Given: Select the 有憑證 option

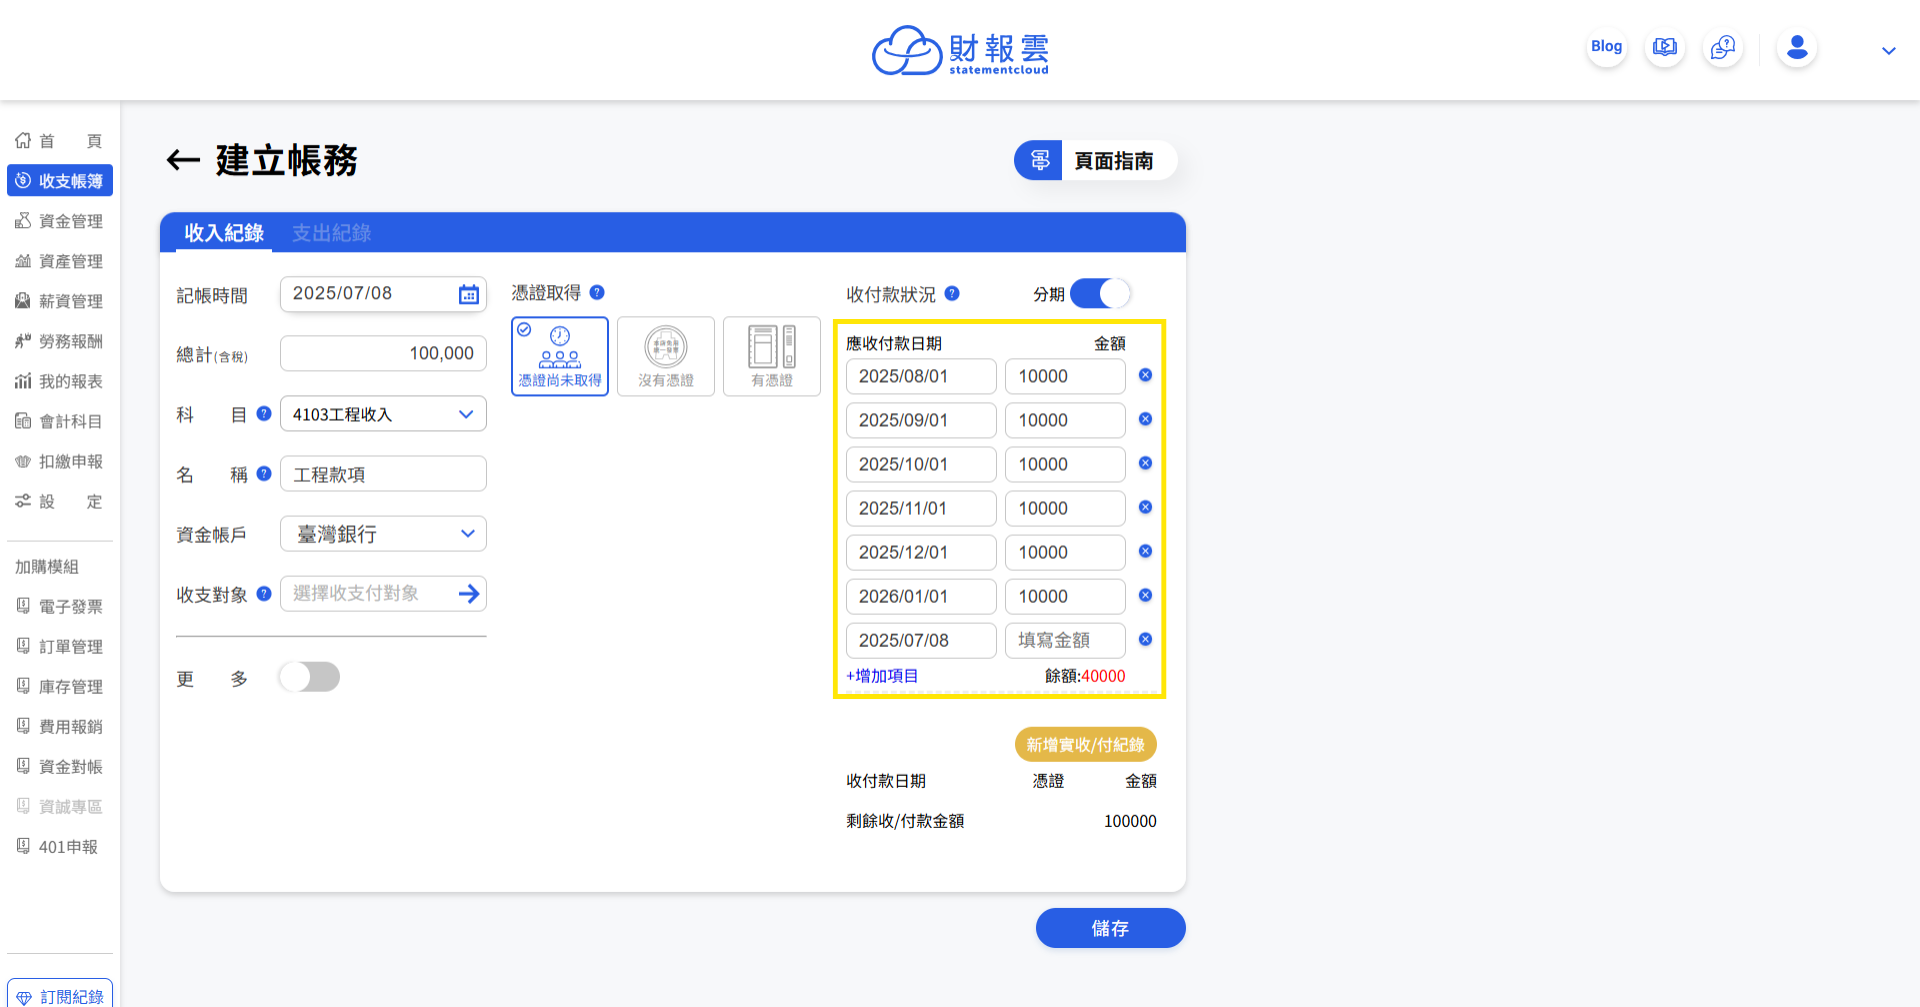Looking at the screenshot, I should pos(772,356).
